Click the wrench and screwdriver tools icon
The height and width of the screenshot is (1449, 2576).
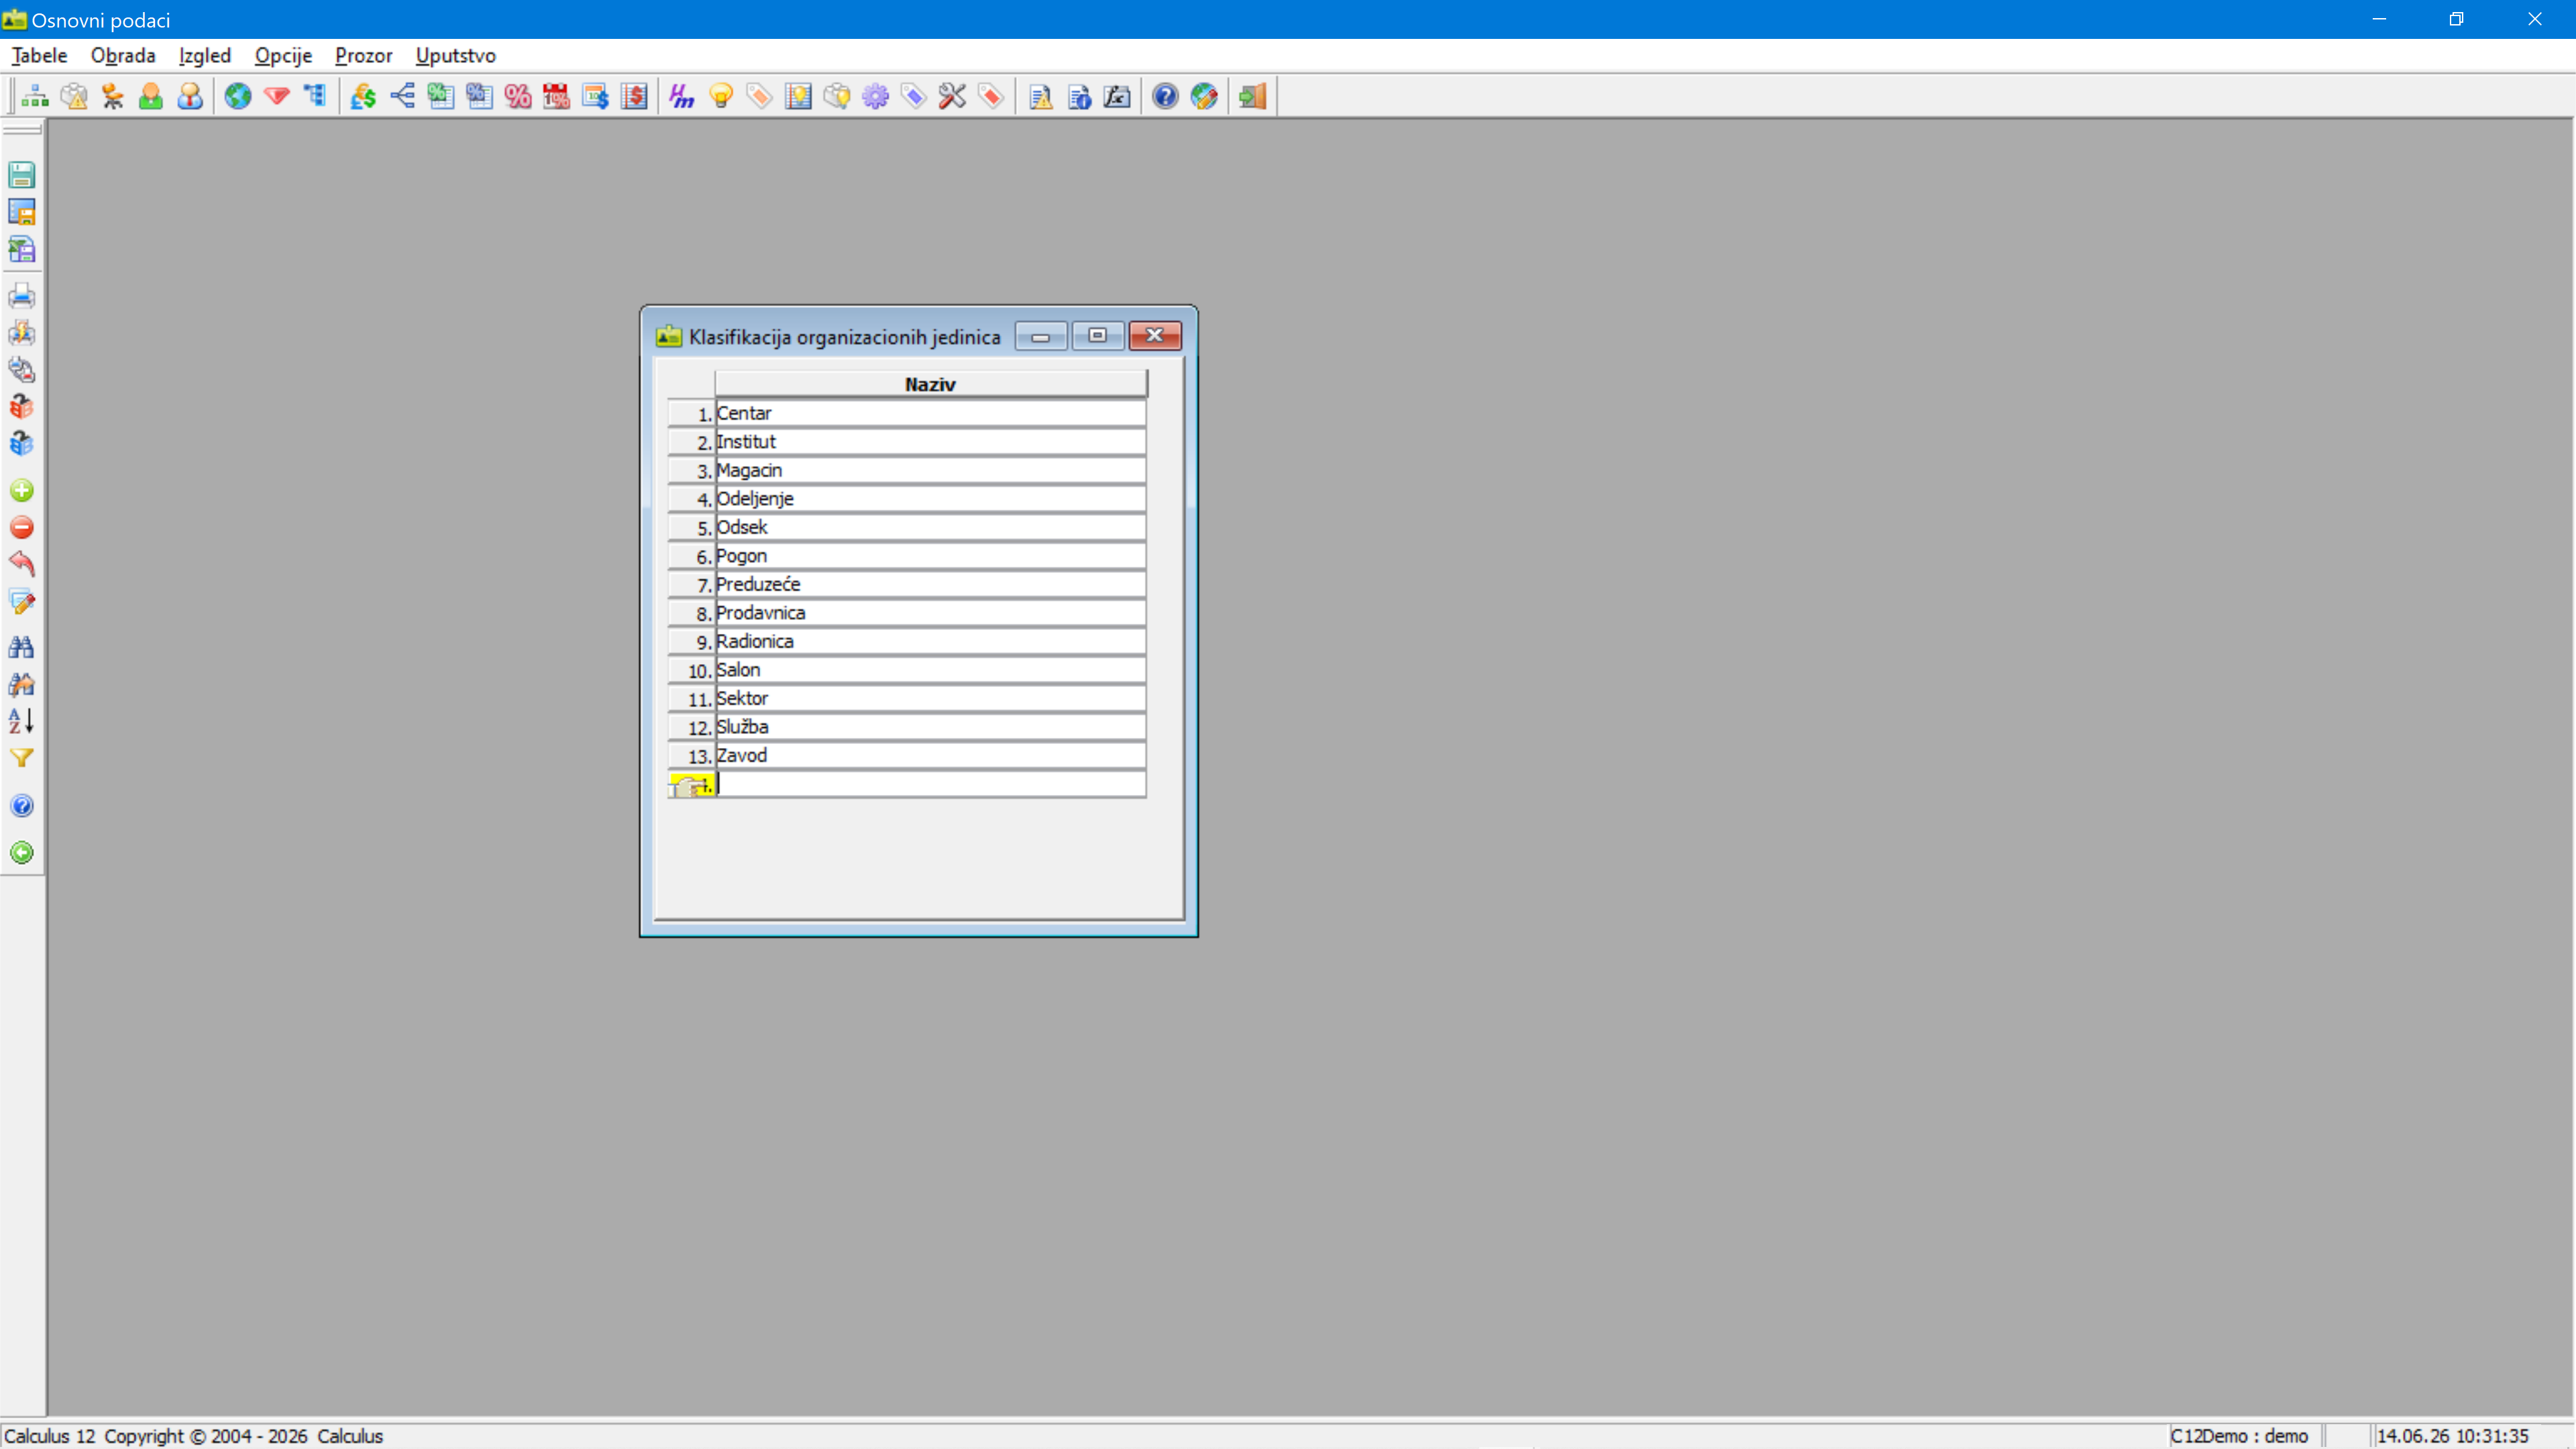[953, 96]
